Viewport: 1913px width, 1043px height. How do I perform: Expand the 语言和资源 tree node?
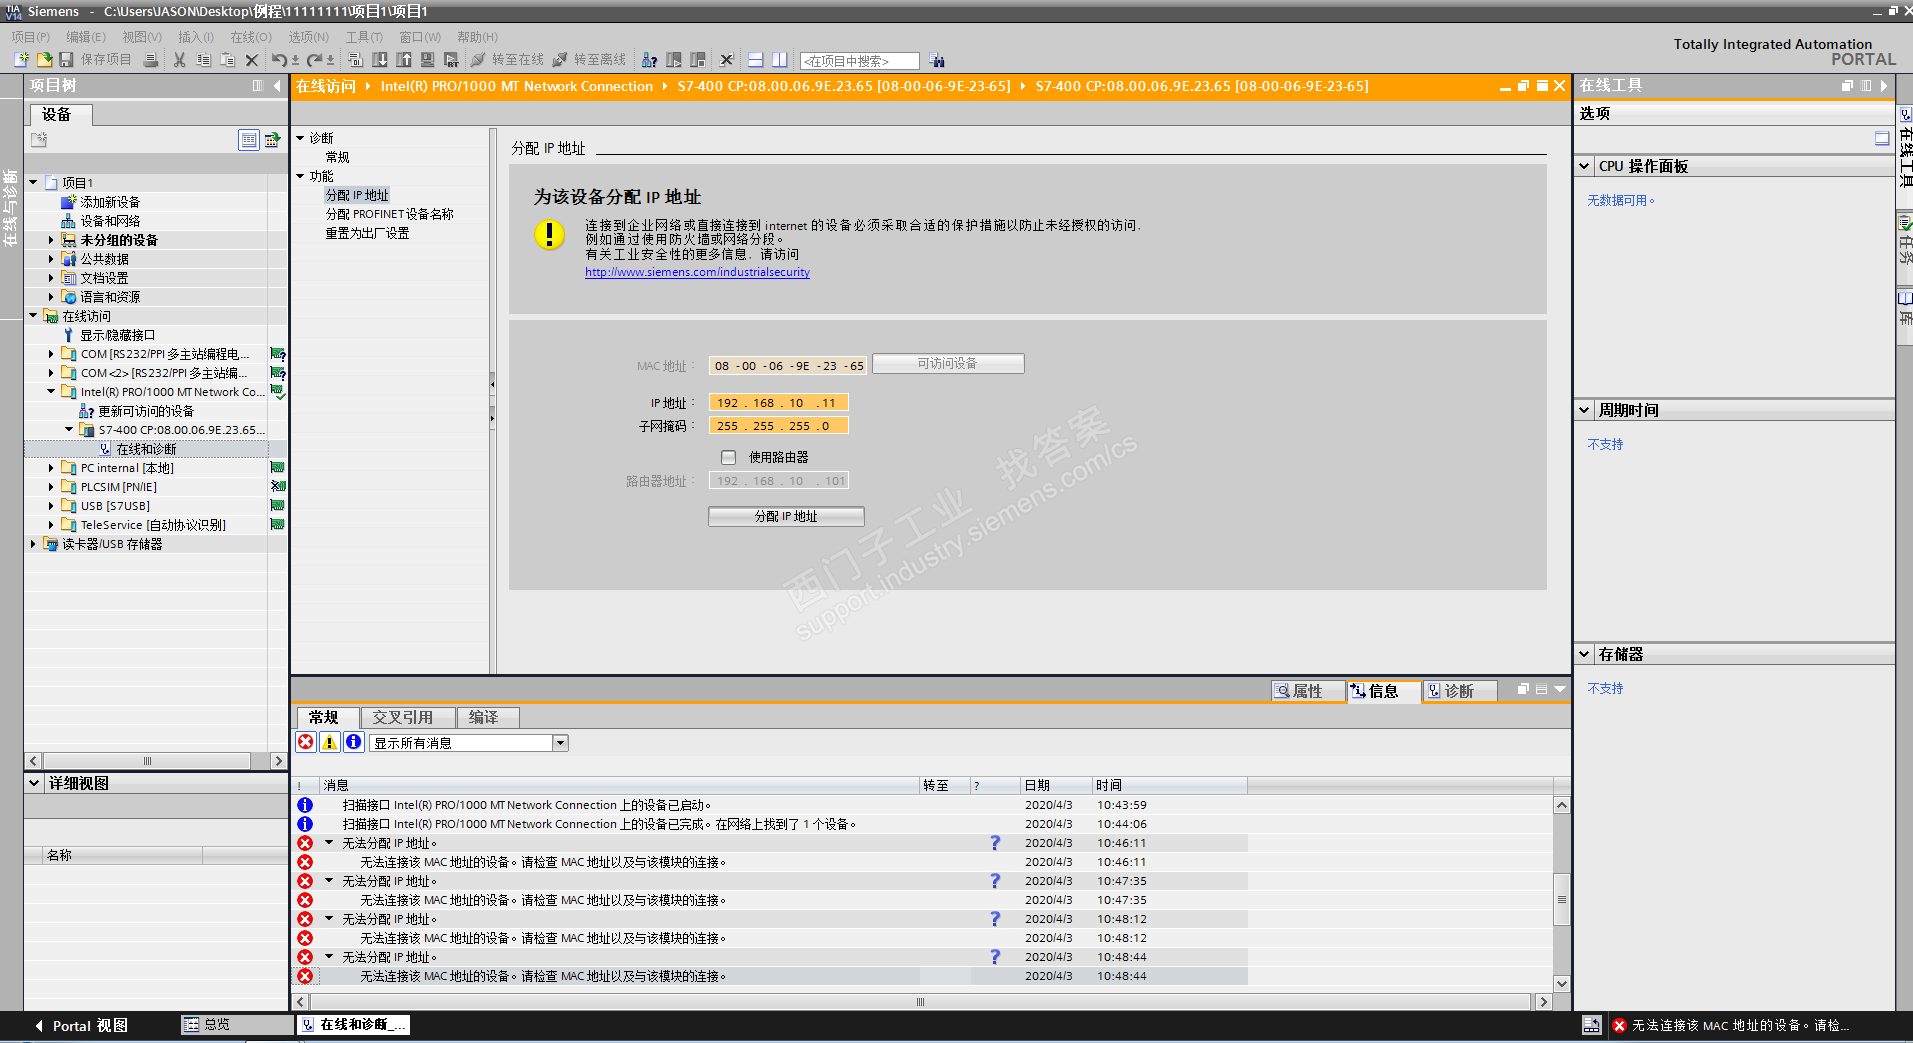tap(51, 297)
